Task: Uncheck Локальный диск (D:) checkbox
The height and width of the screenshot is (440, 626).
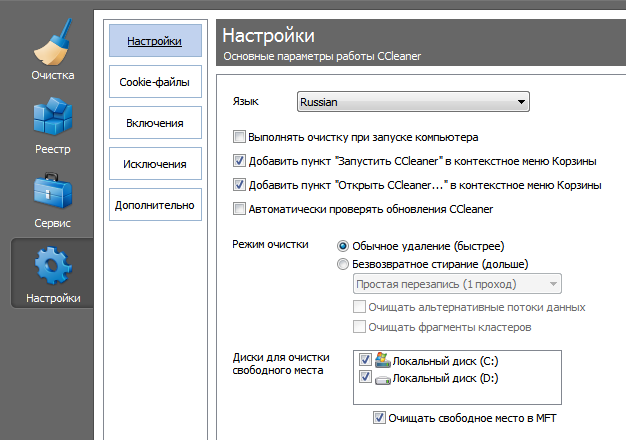Action: pos(365,377)
